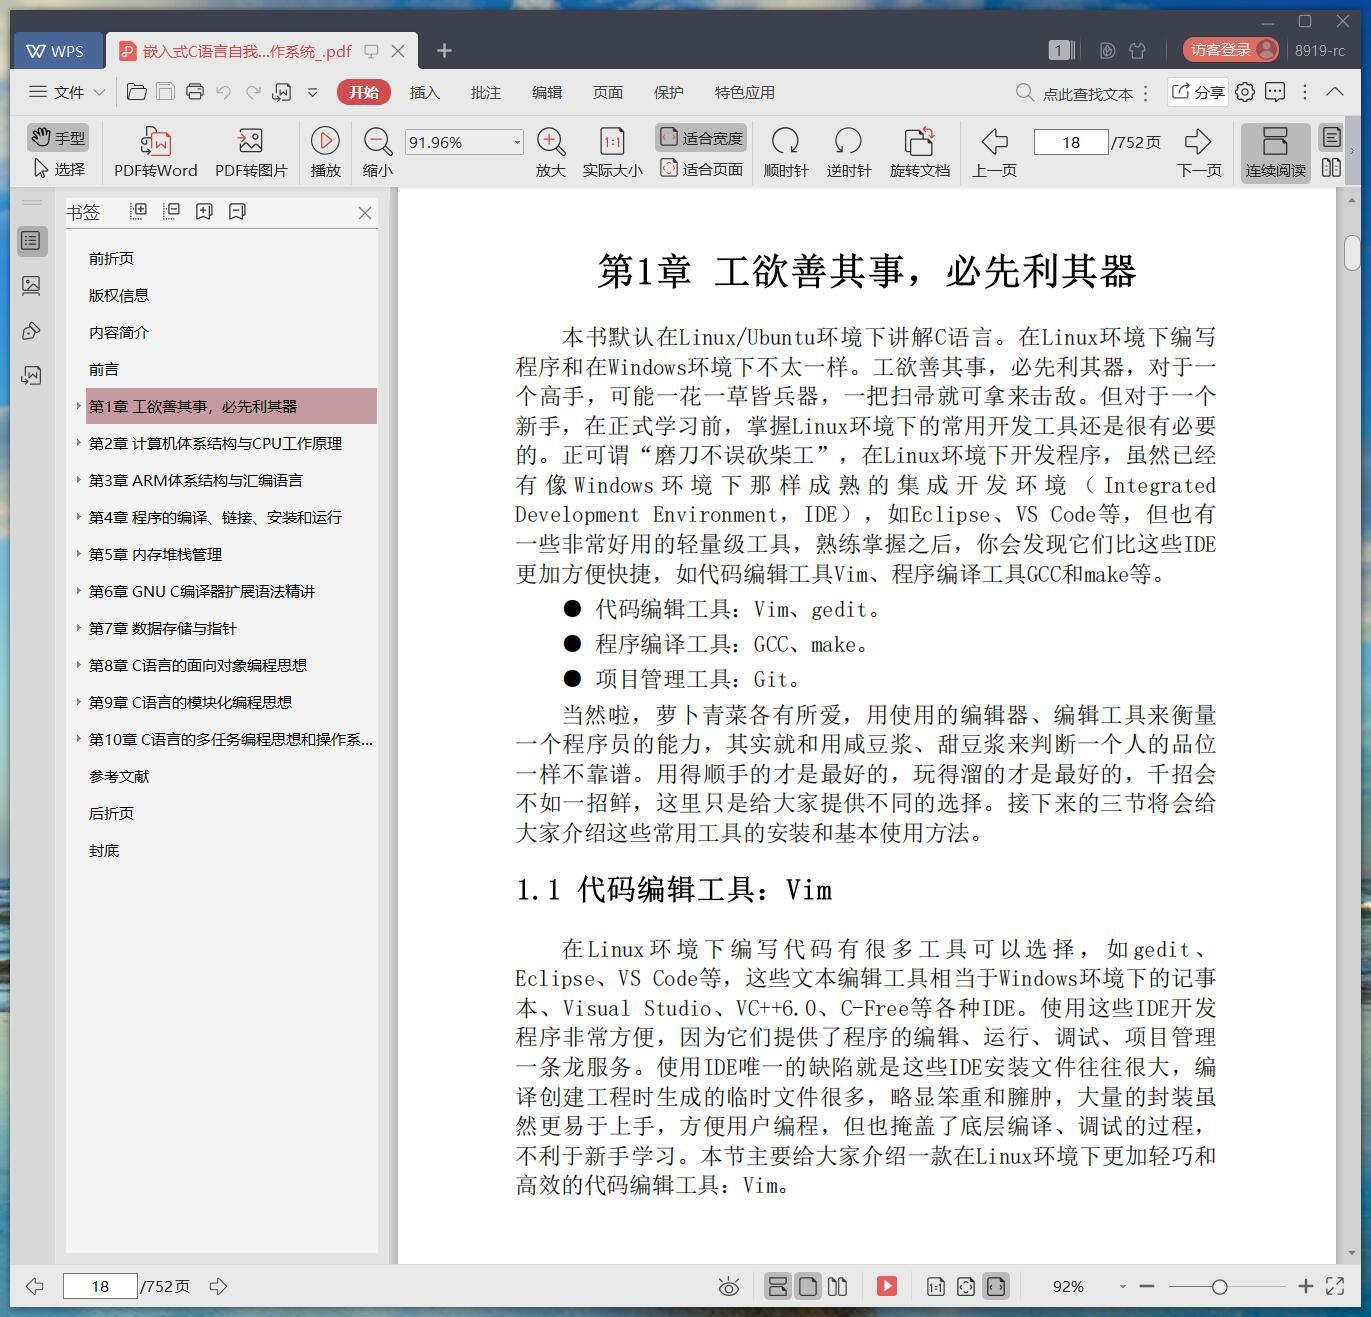This screenshot has height=1317, width=1371.
Task: Open the status bar zoom percentage dropdown arrow
Action: point(1122,1287)
